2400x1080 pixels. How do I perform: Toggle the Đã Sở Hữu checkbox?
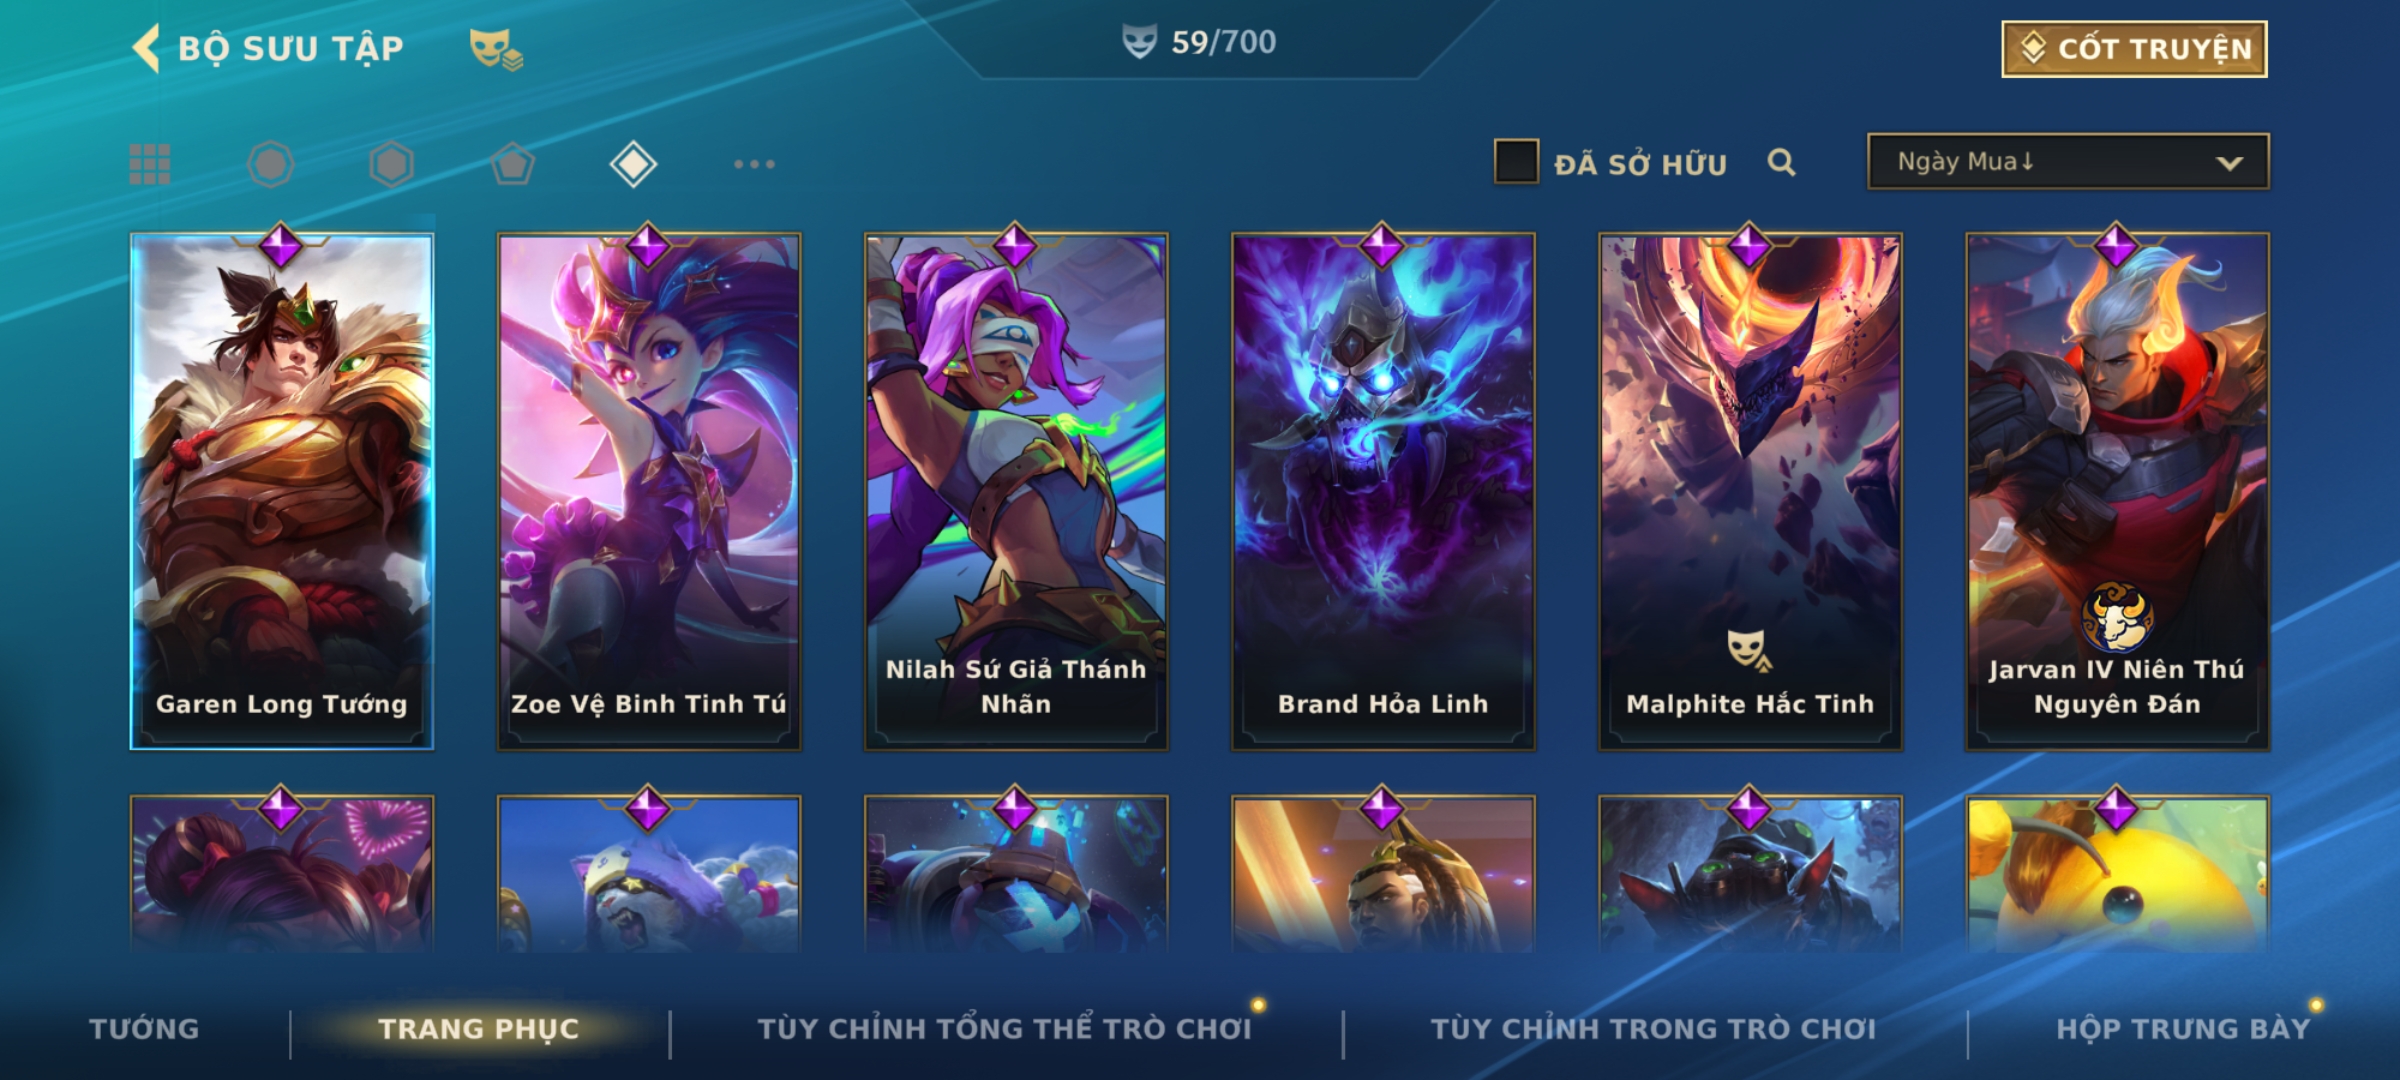(1516, 162)
